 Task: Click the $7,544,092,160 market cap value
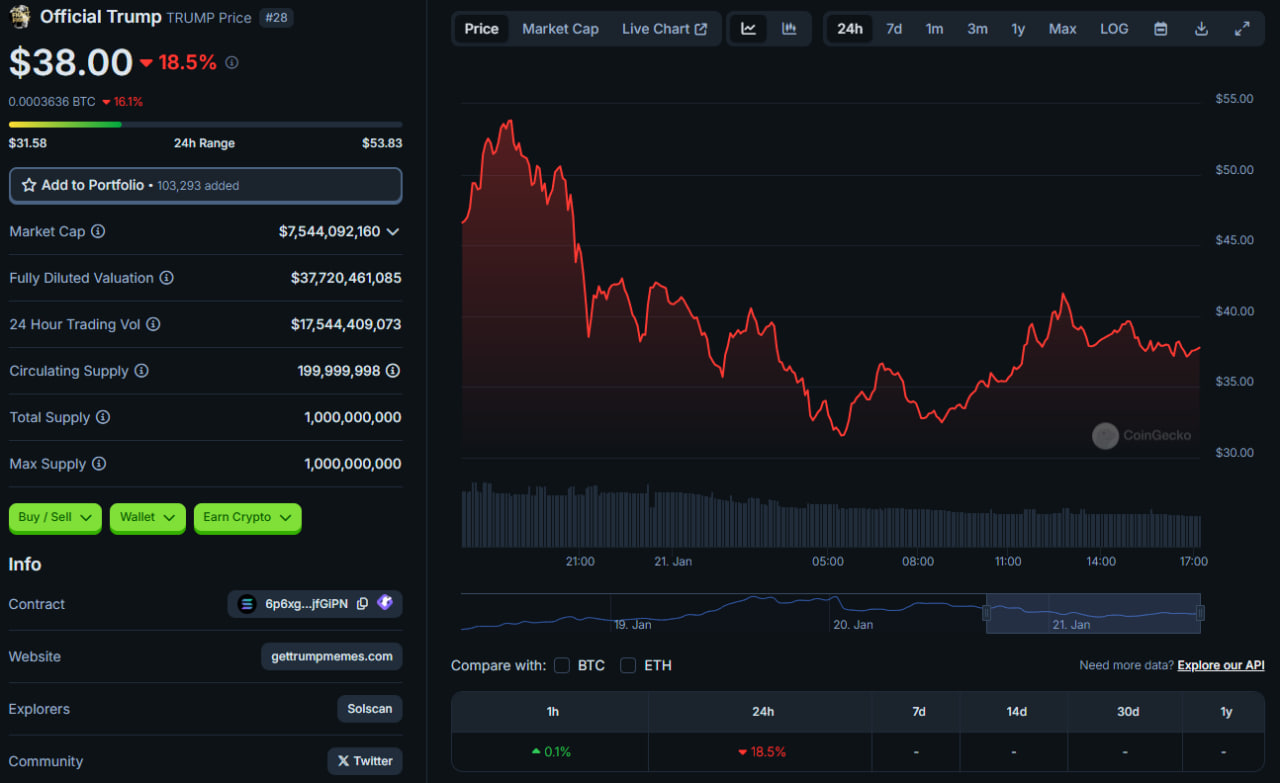point(330,231)
